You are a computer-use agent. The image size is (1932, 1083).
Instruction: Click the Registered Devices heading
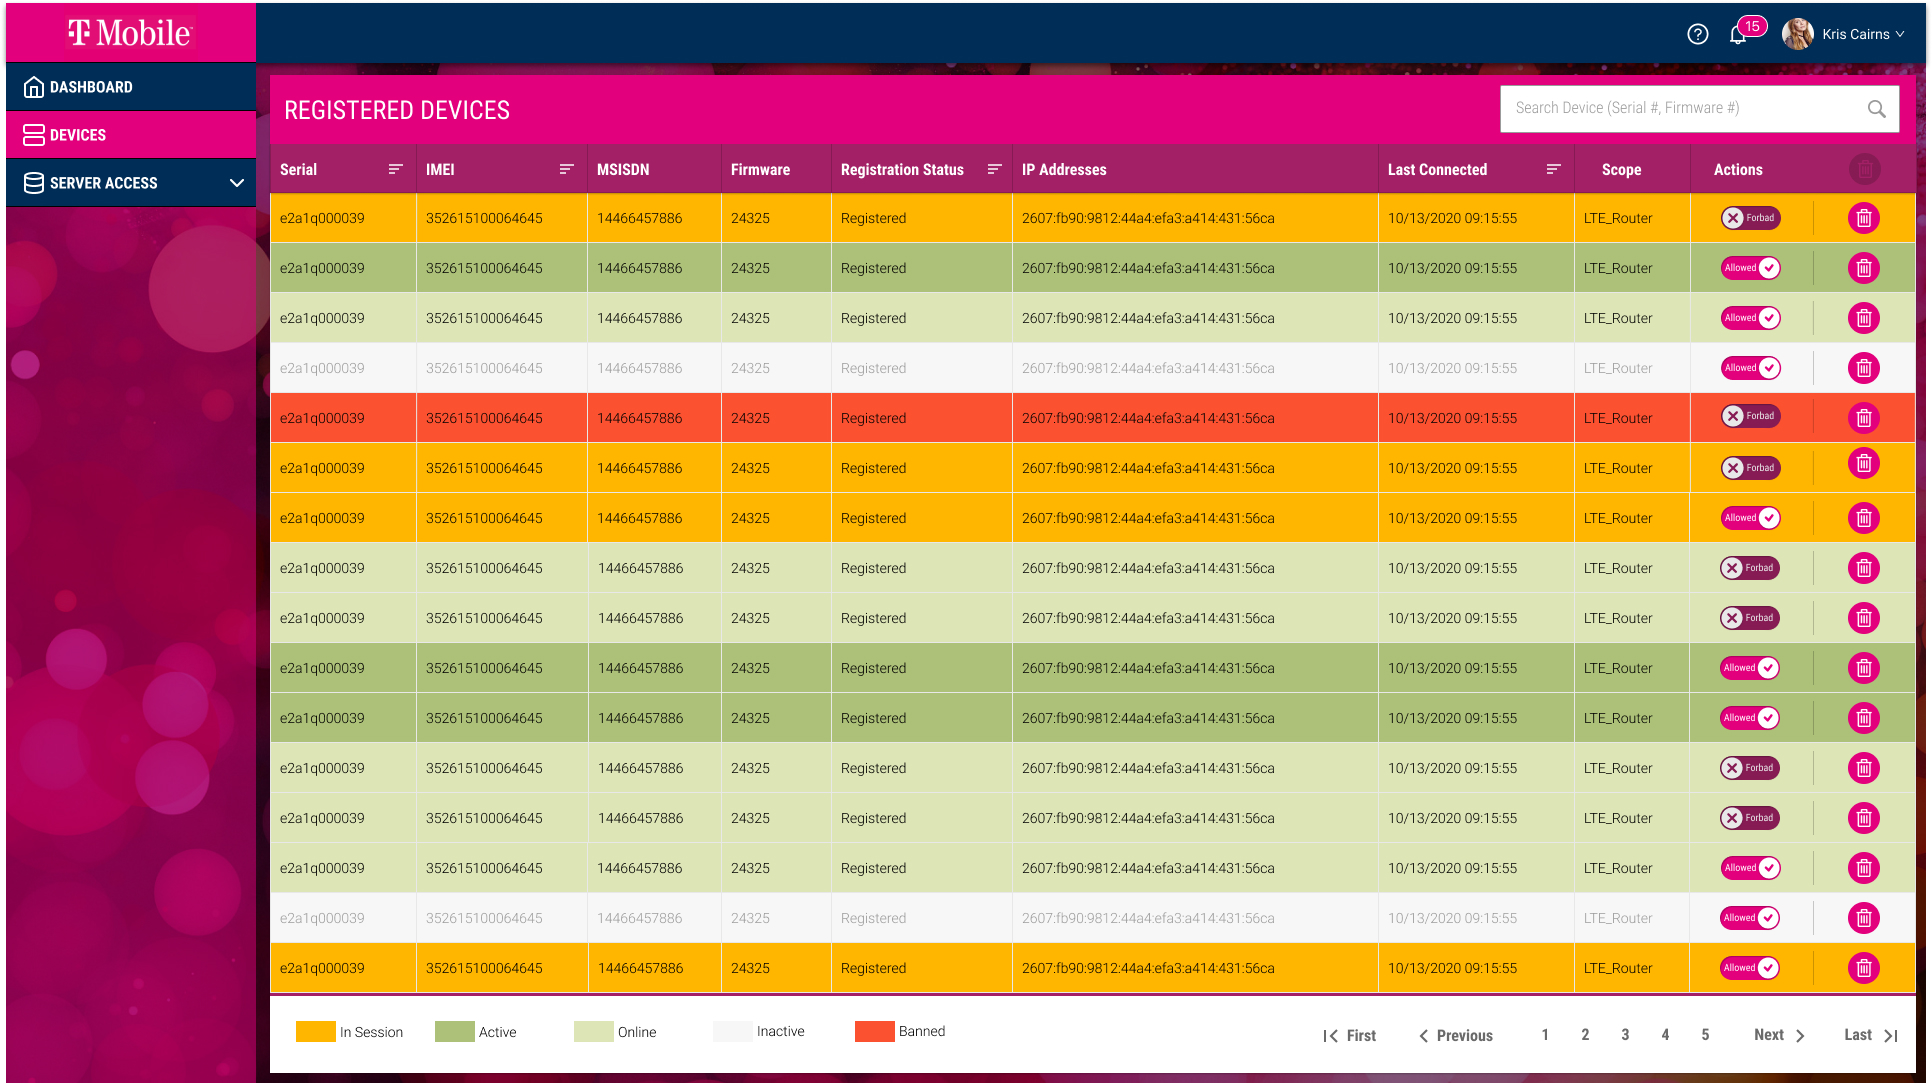point(397,110)
